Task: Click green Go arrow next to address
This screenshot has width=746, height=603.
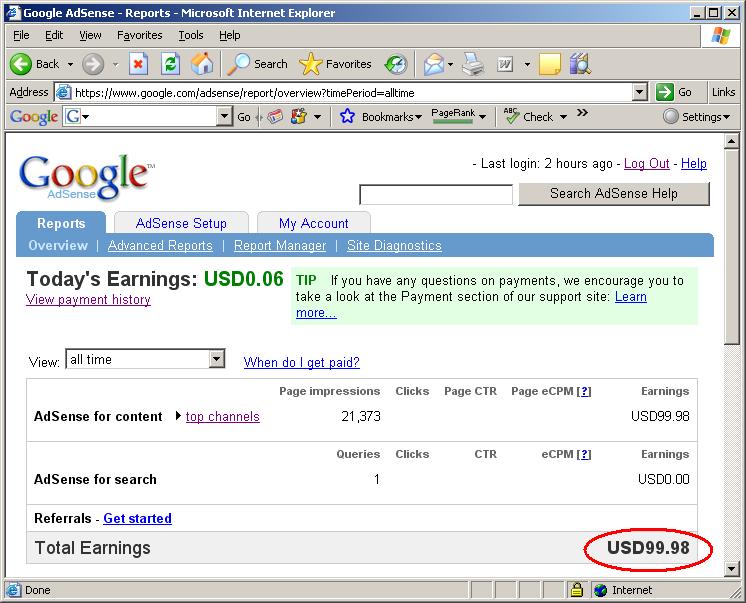Action: pos(665,92)
